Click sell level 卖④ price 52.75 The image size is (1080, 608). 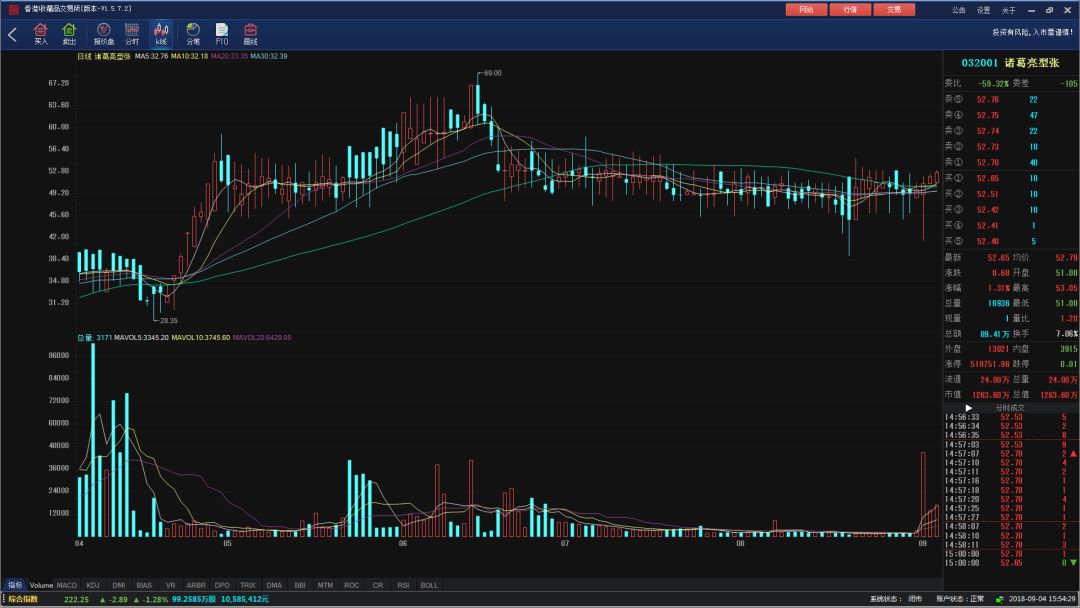pos(988,116)
